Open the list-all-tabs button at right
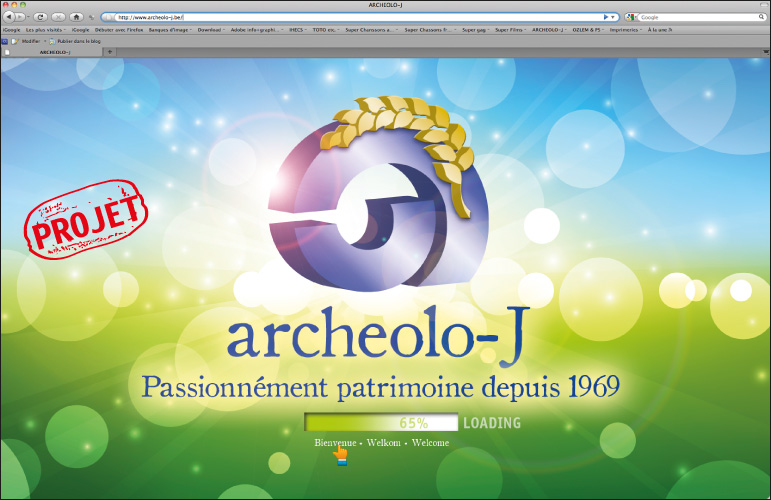 [766, 52]
